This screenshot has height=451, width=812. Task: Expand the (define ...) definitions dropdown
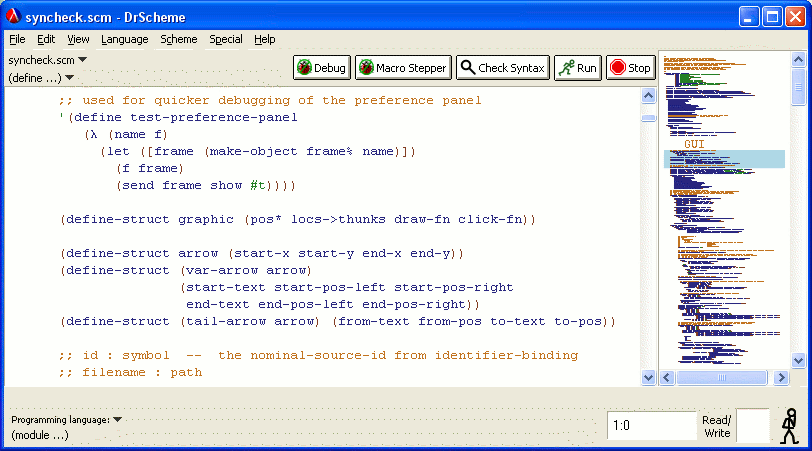(x=41, y=78)
